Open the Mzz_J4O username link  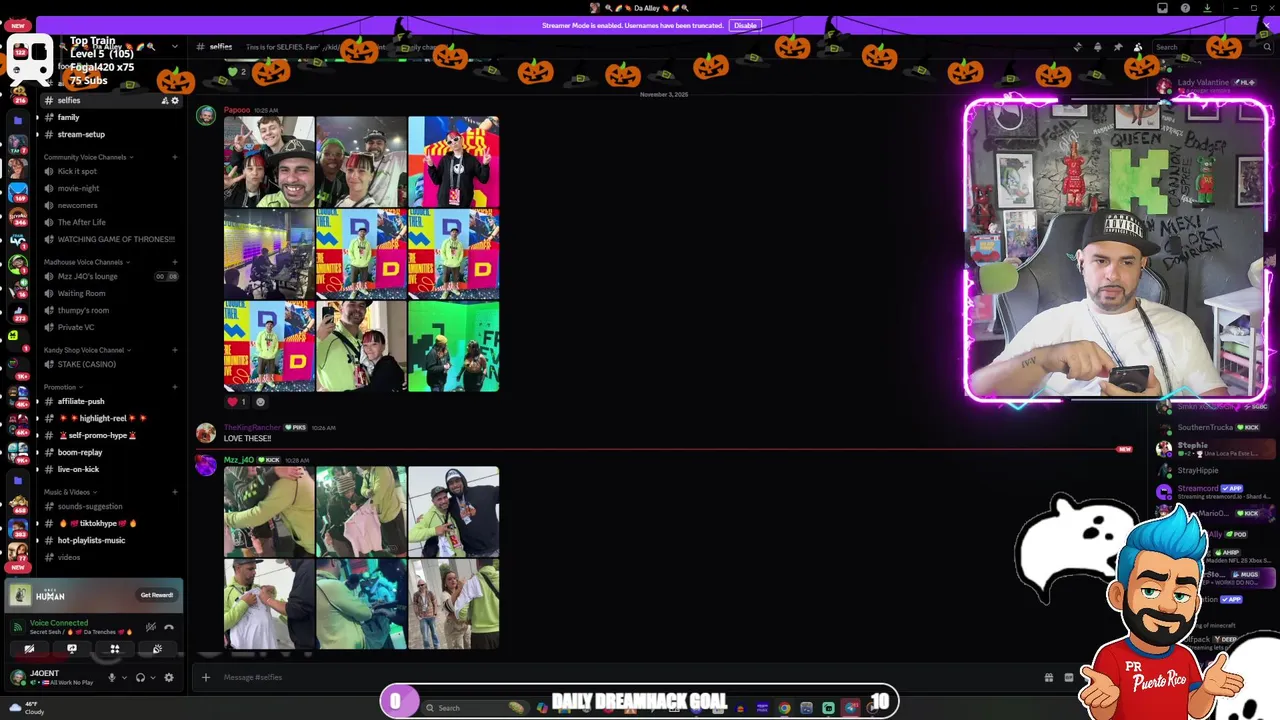pos(239,460)
